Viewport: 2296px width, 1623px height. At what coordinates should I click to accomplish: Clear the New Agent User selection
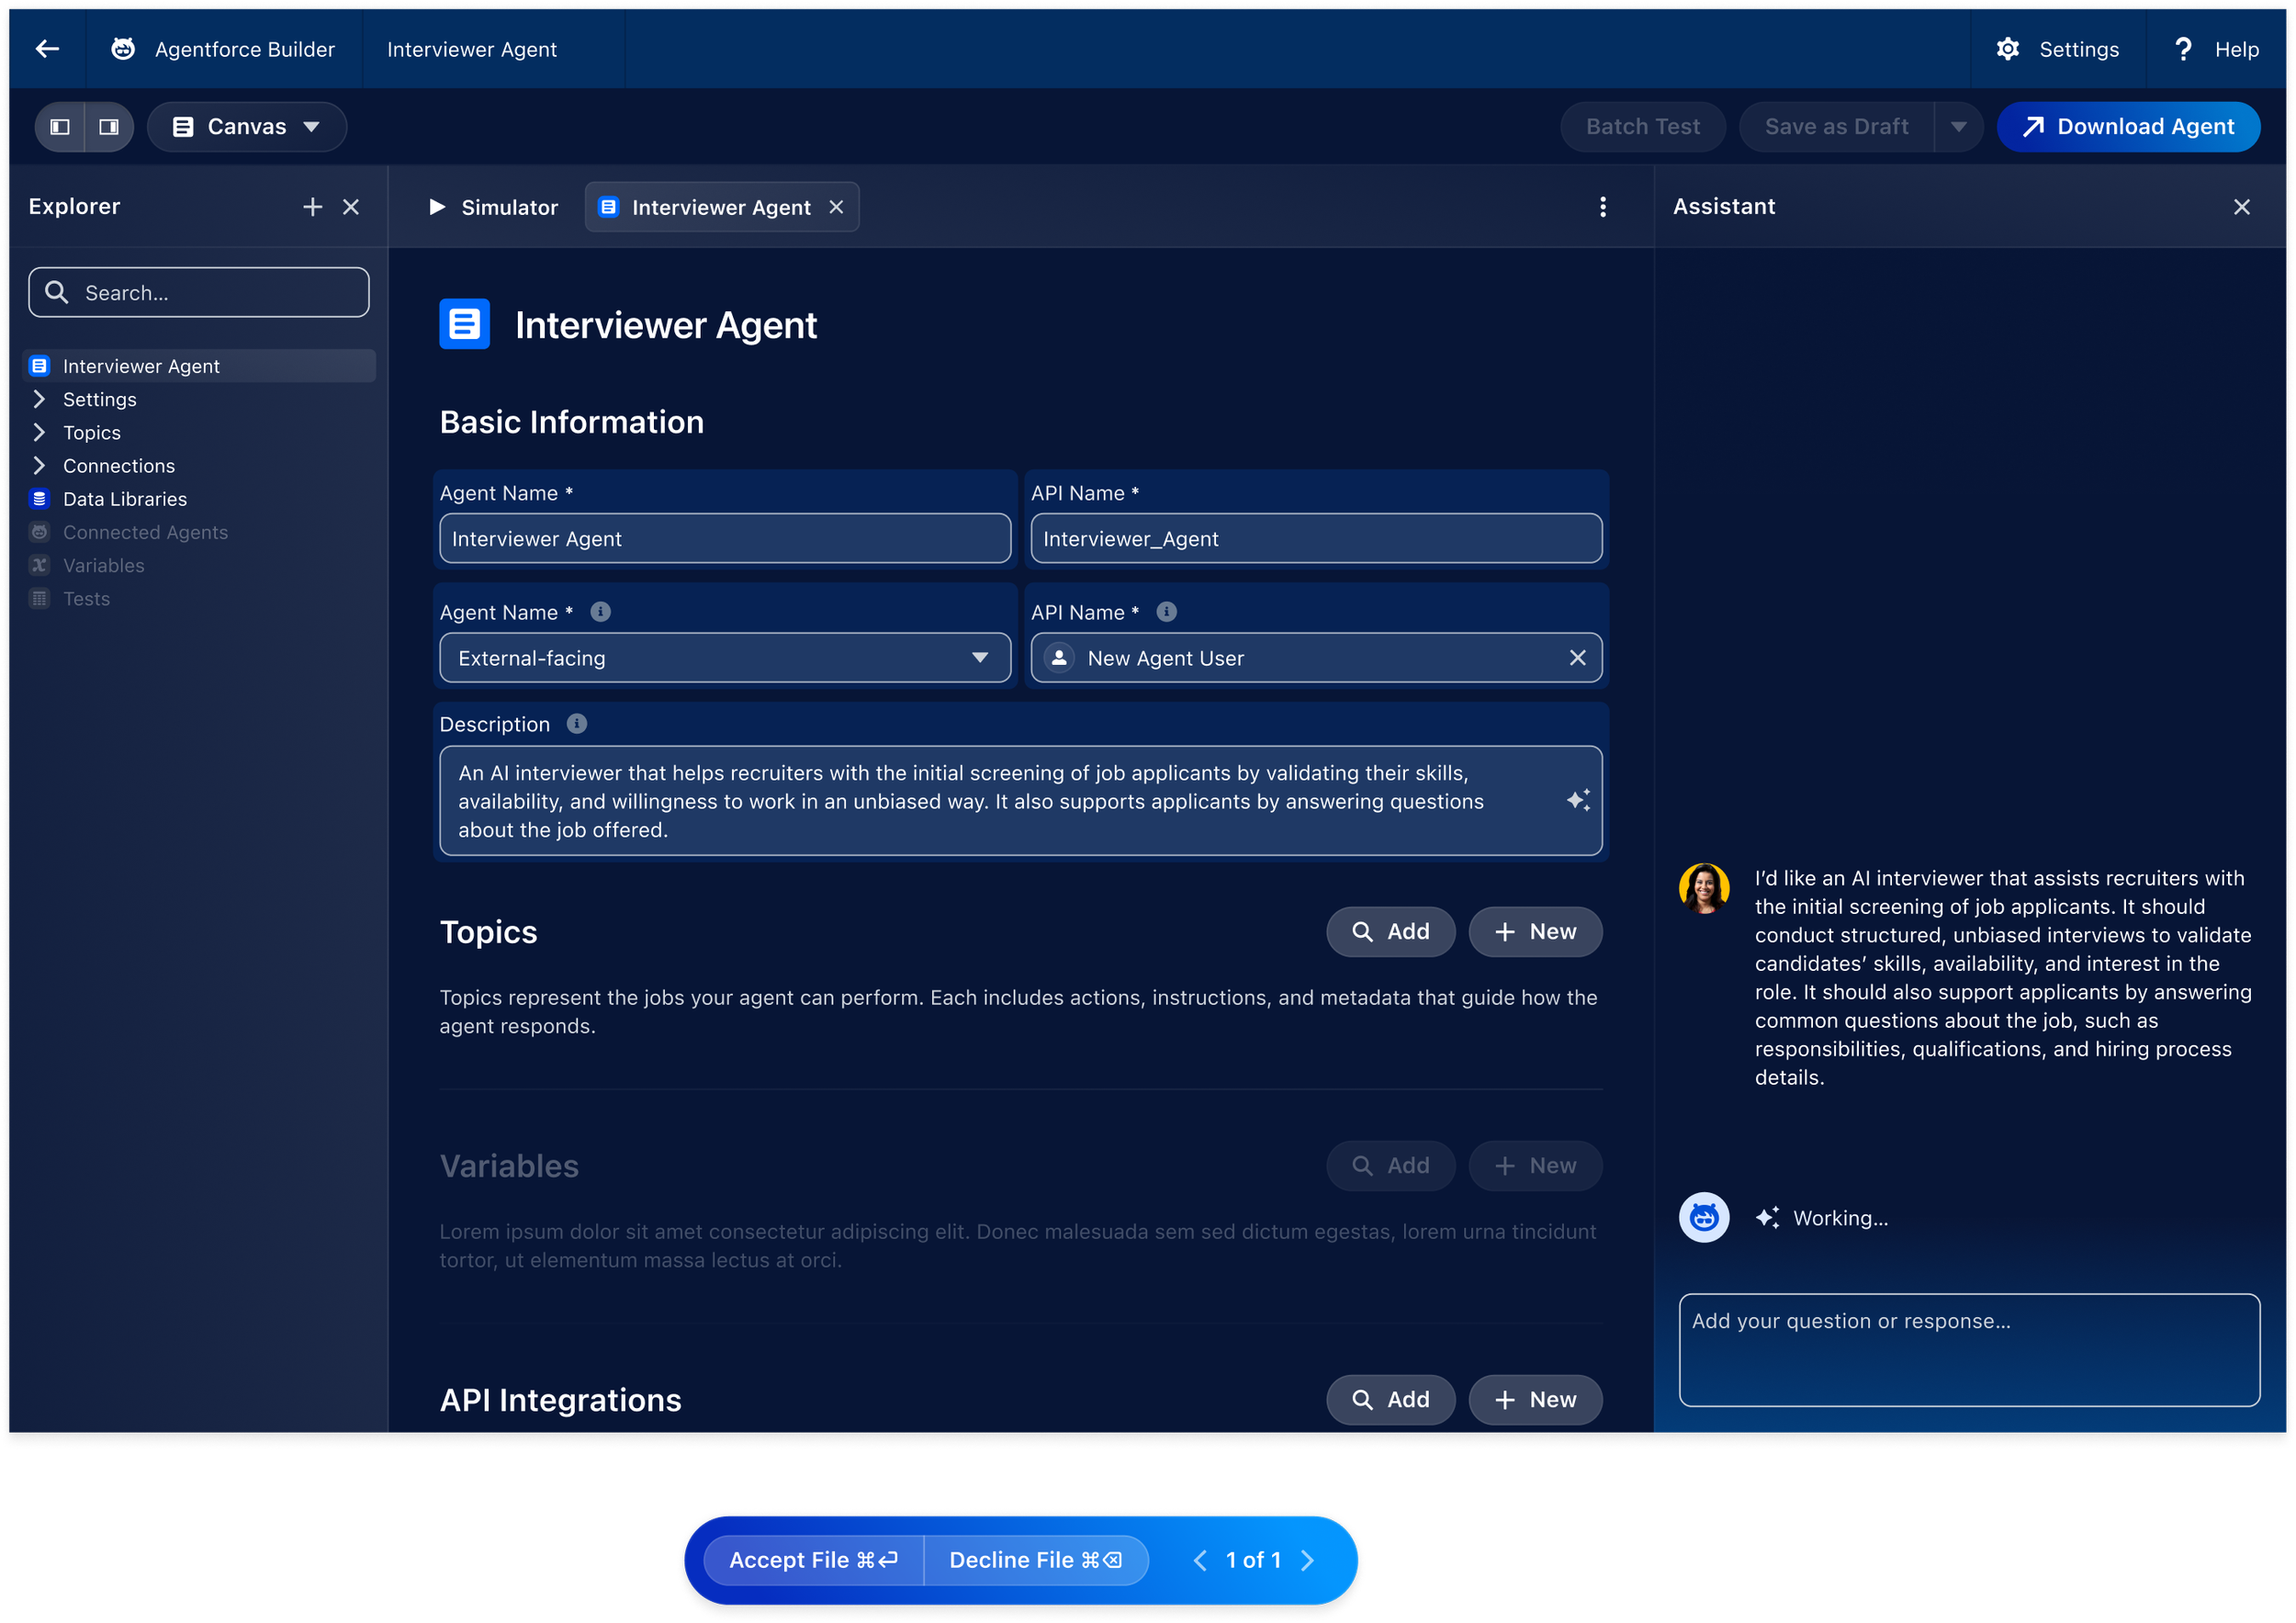tap(1577, 658)
